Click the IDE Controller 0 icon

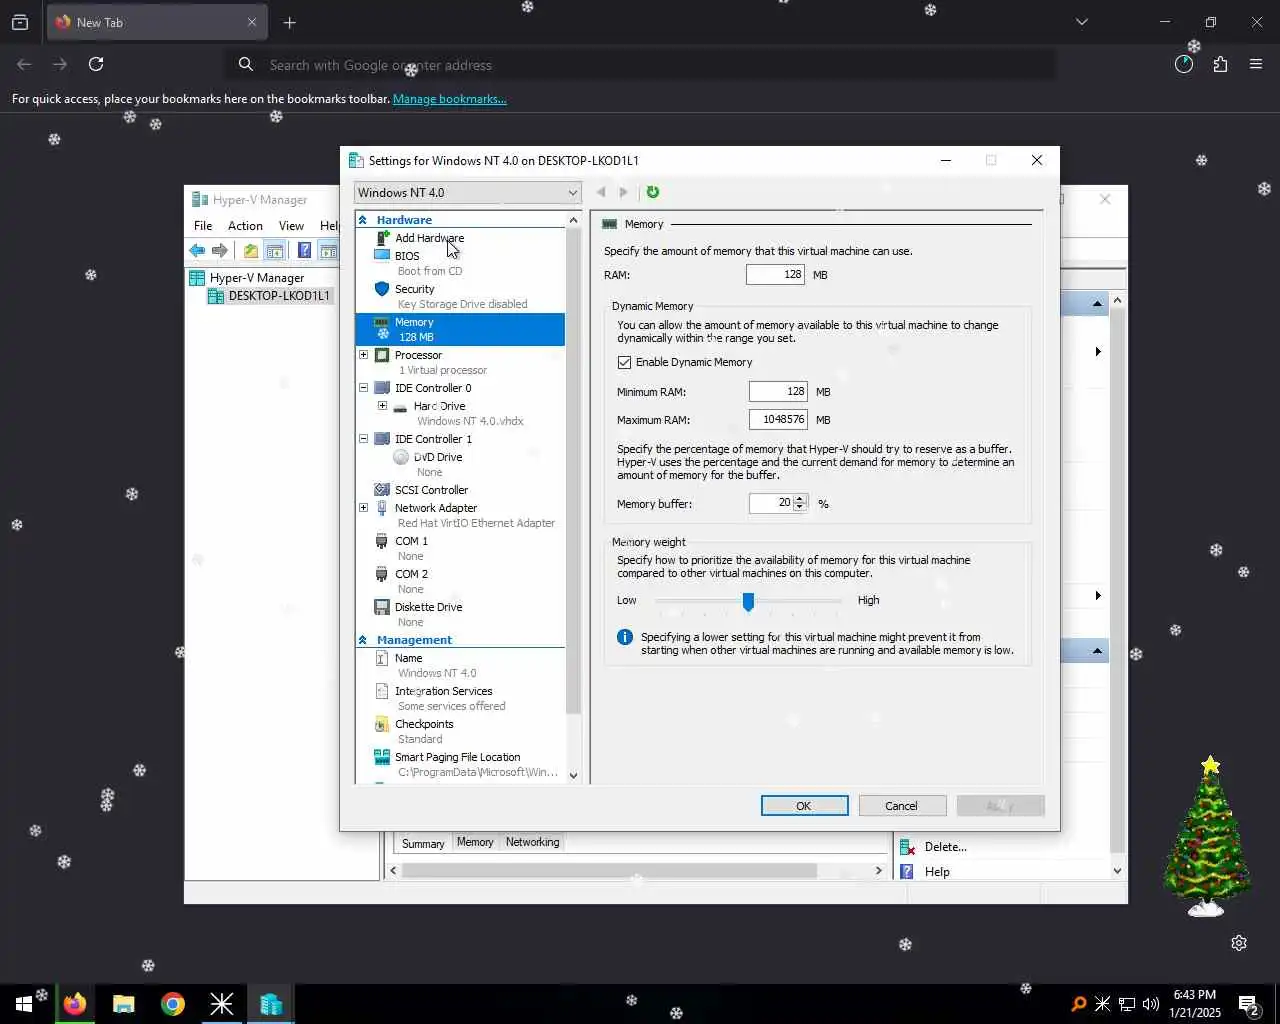tap(381, 388)
